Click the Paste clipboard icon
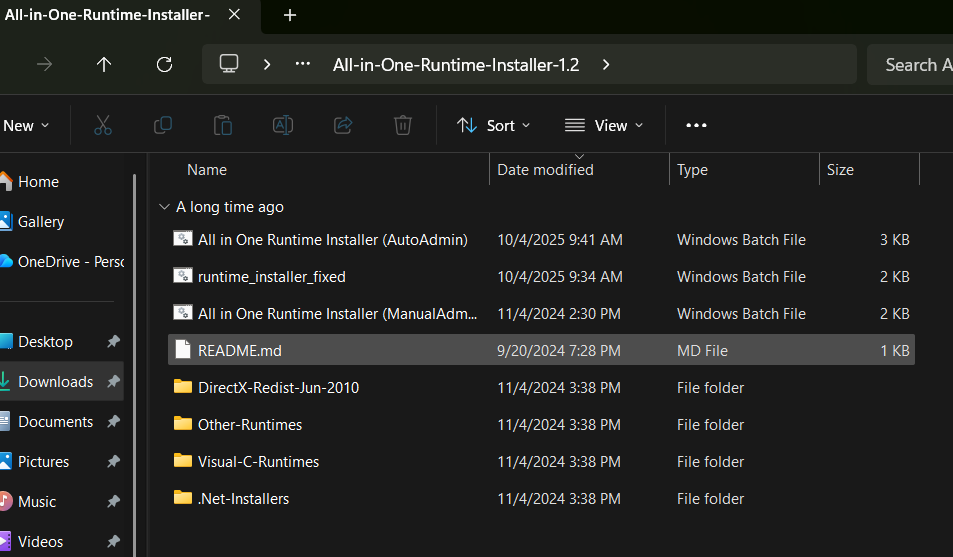This screenshot has width=953, height=557. tap(222, 125)
